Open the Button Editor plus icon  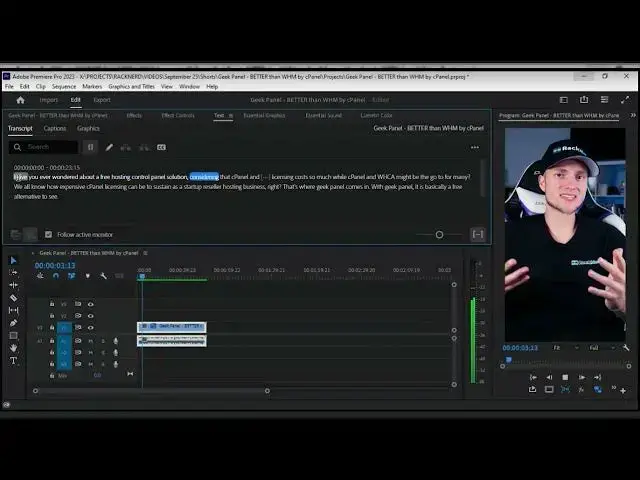[x=623, y=391]
